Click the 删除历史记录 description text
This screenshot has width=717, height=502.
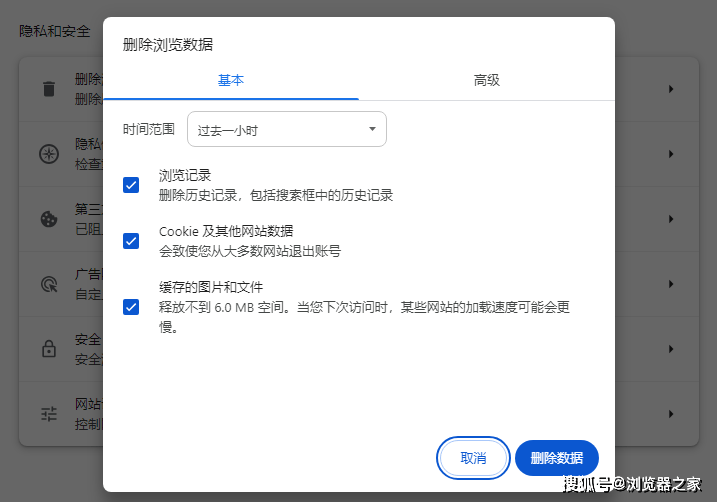tap(276, 195)
